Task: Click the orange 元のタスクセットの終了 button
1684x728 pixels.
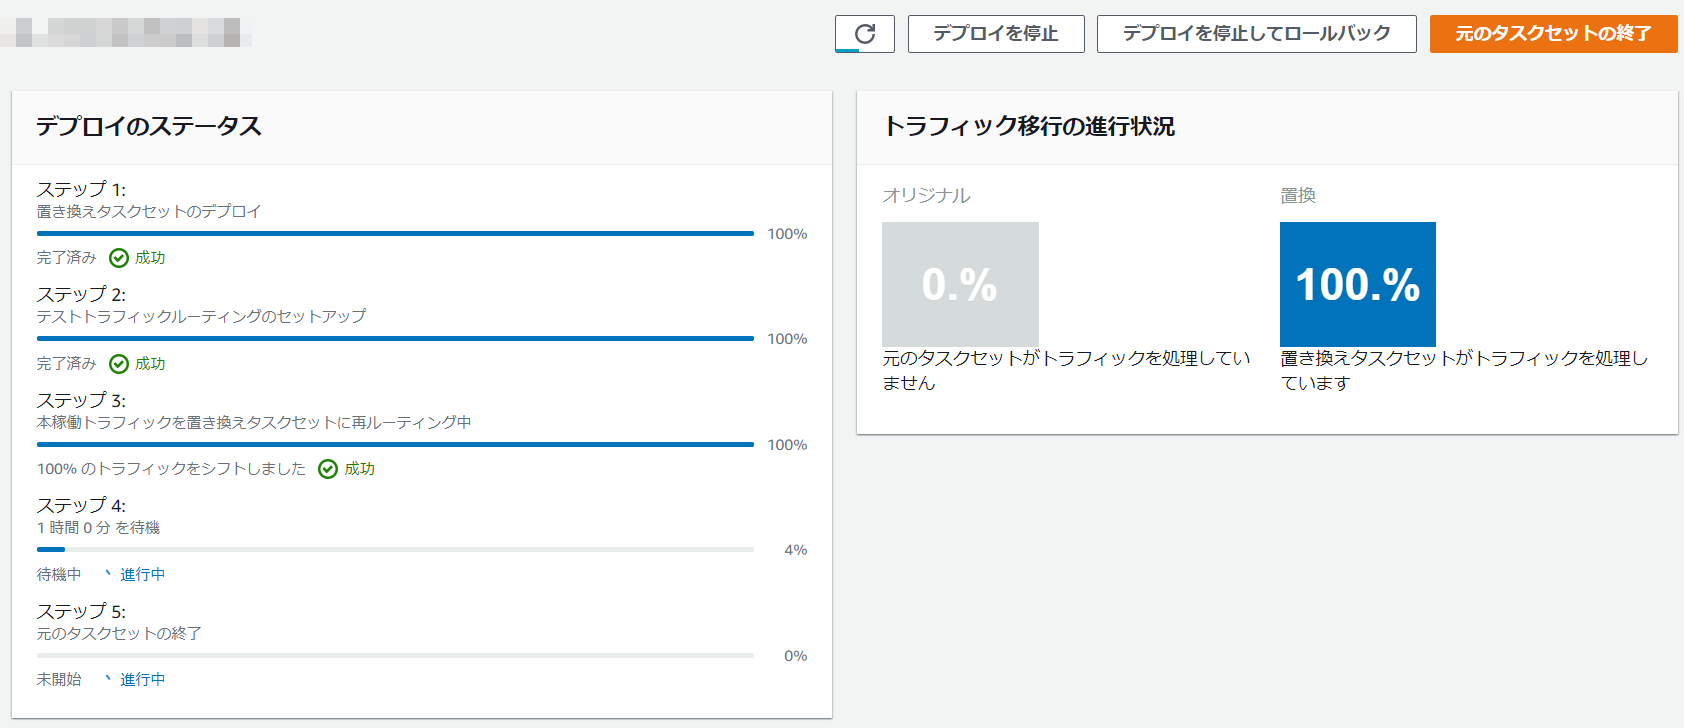Action: click(1553, 34)
